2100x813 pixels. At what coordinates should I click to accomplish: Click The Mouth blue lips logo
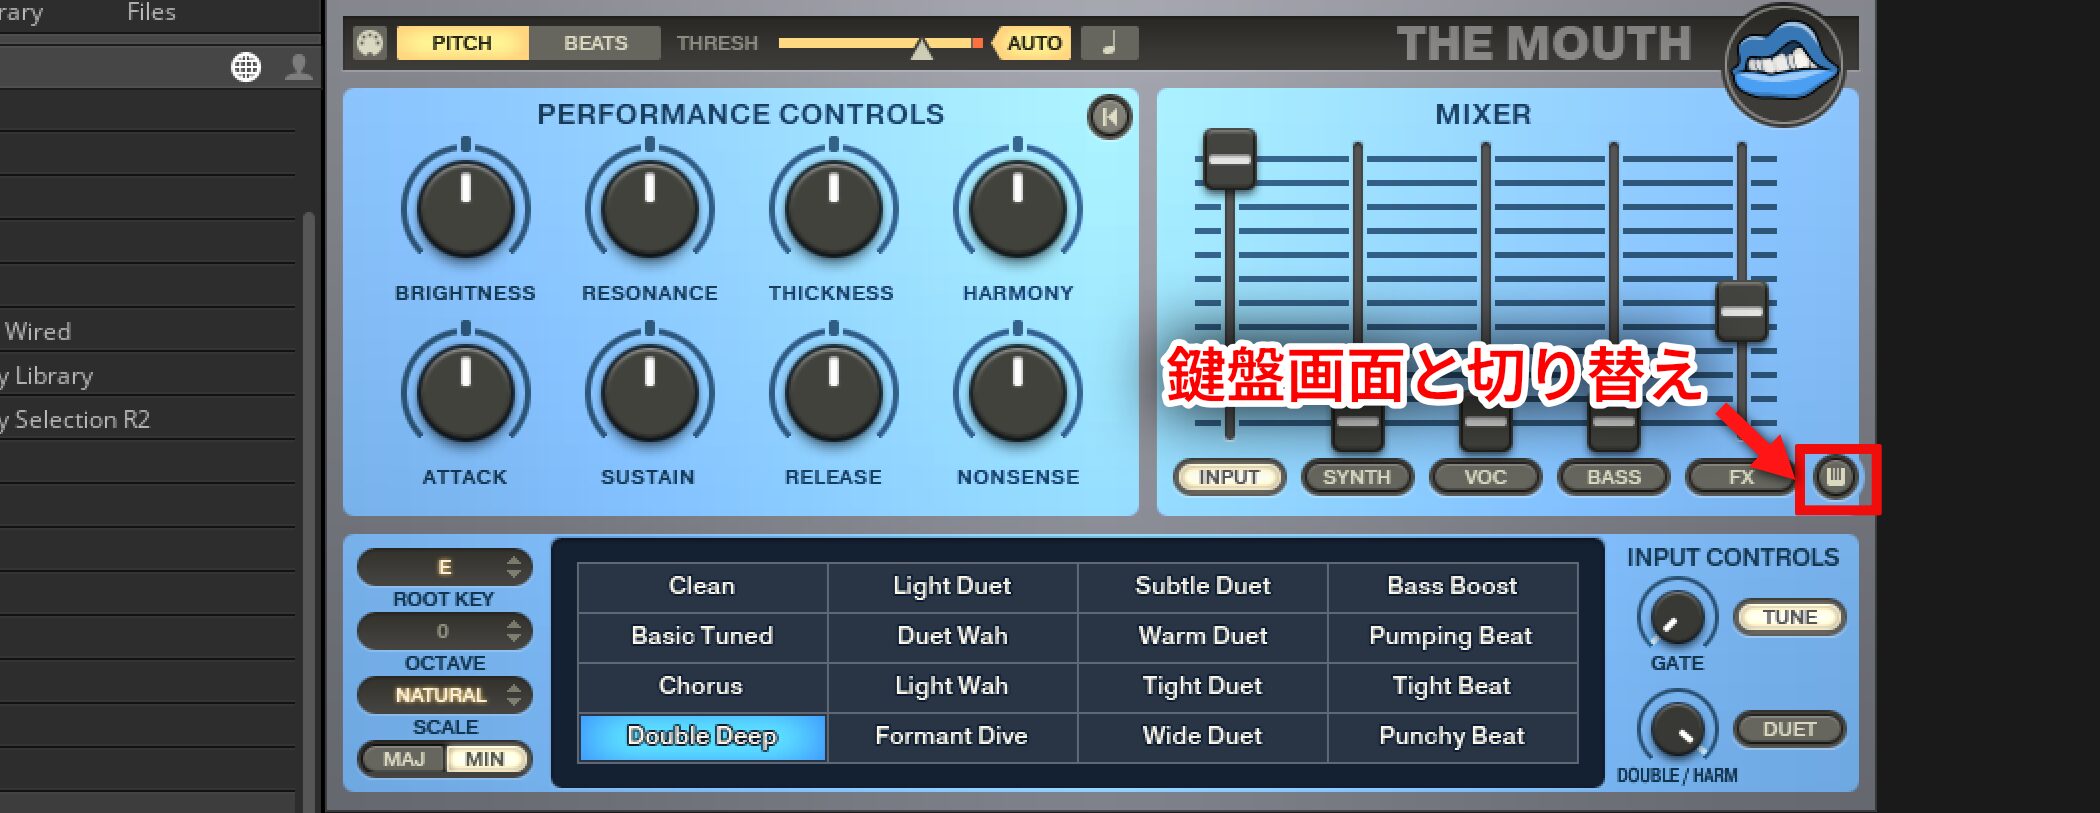[1785, 65]
